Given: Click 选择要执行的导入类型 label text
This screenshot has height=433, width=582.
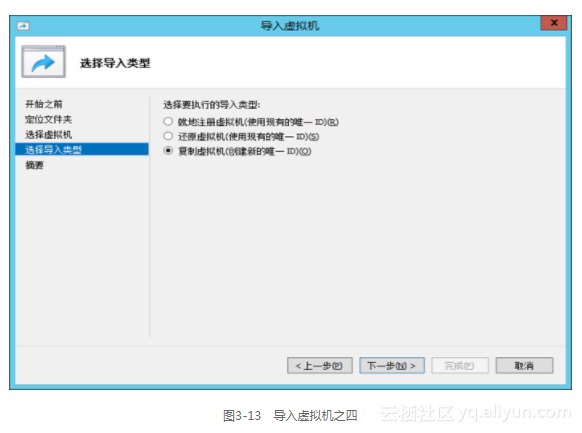Looking at the screenshot, I should click(x=212, y=105).
